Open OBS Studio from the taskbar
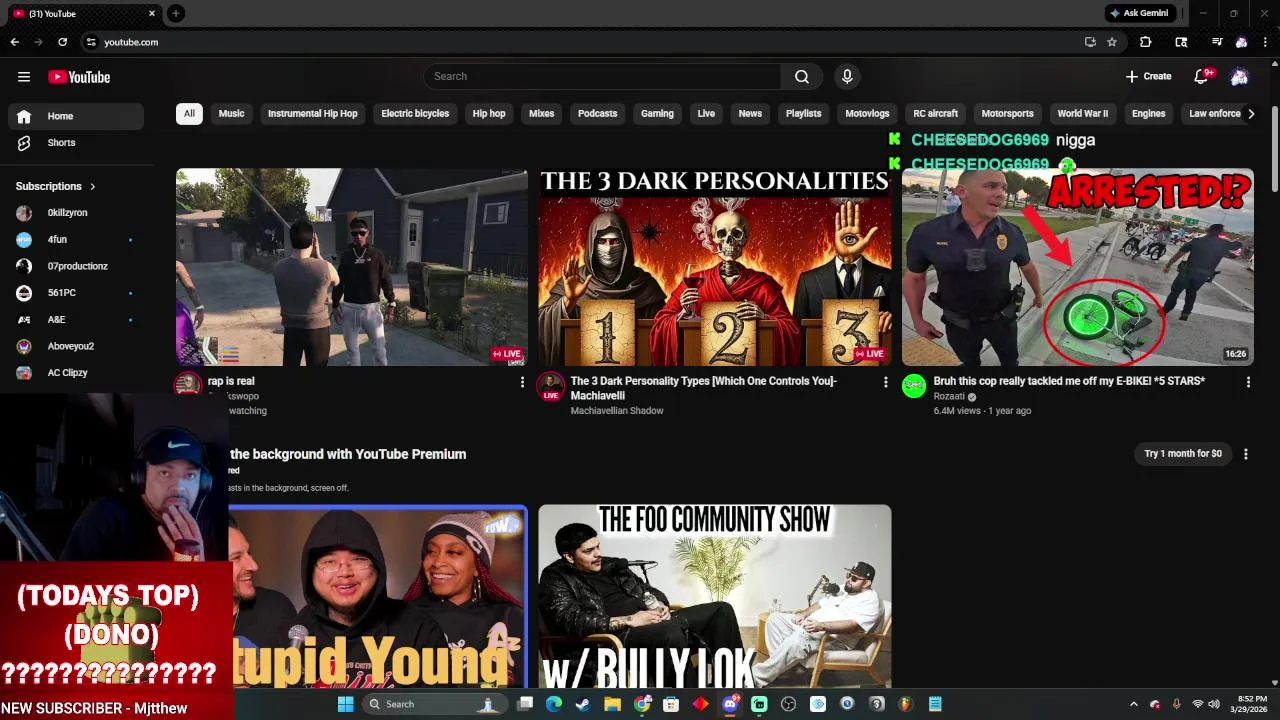 [x=788, y=704]
